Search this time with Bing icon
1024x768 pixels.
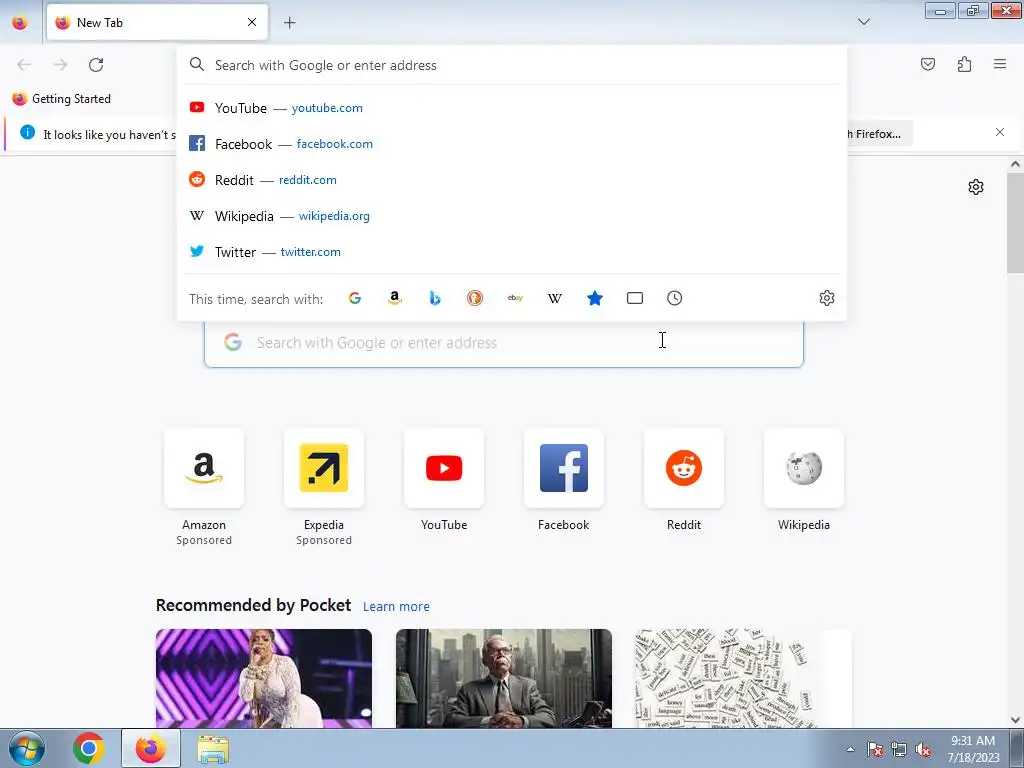point(435,298)
